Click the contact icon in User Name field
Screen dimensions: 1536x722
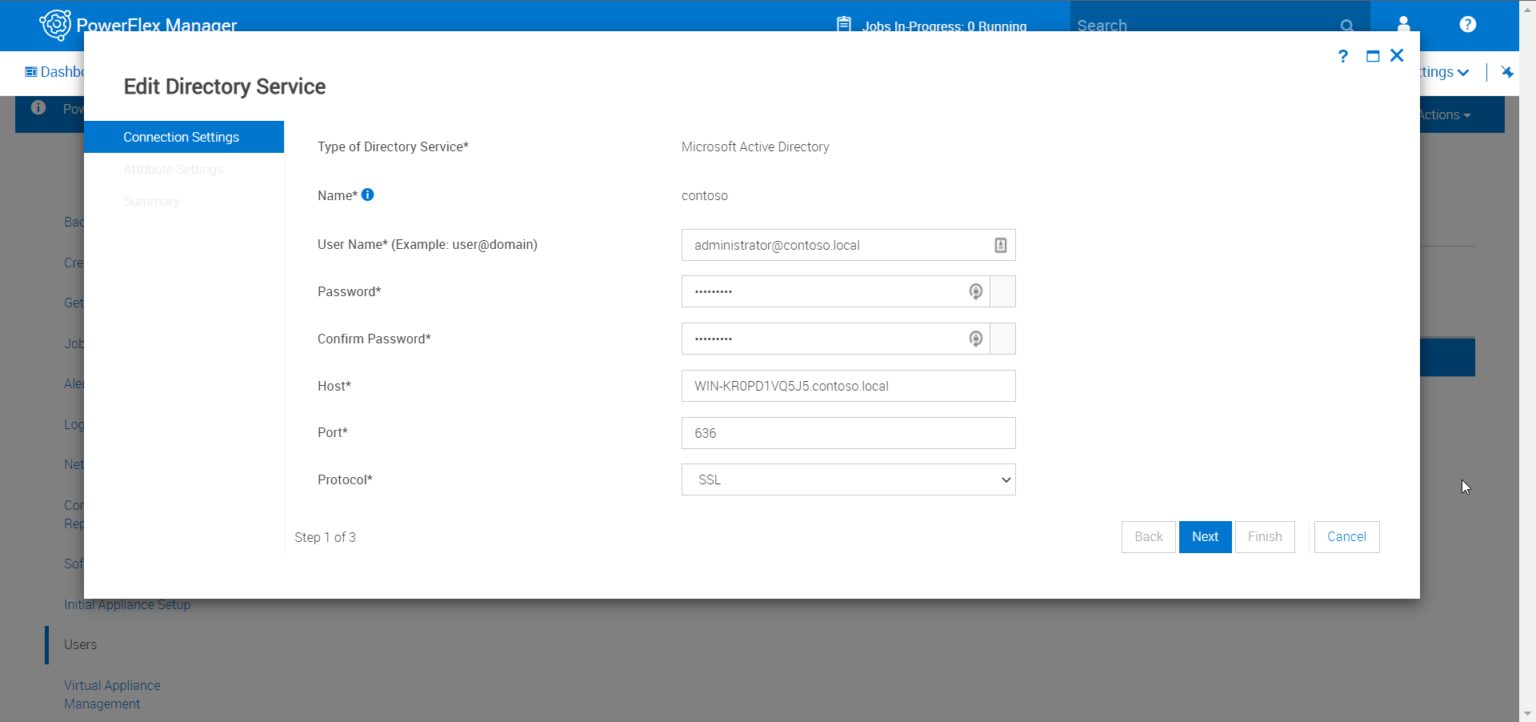(x=1001, y=244)
